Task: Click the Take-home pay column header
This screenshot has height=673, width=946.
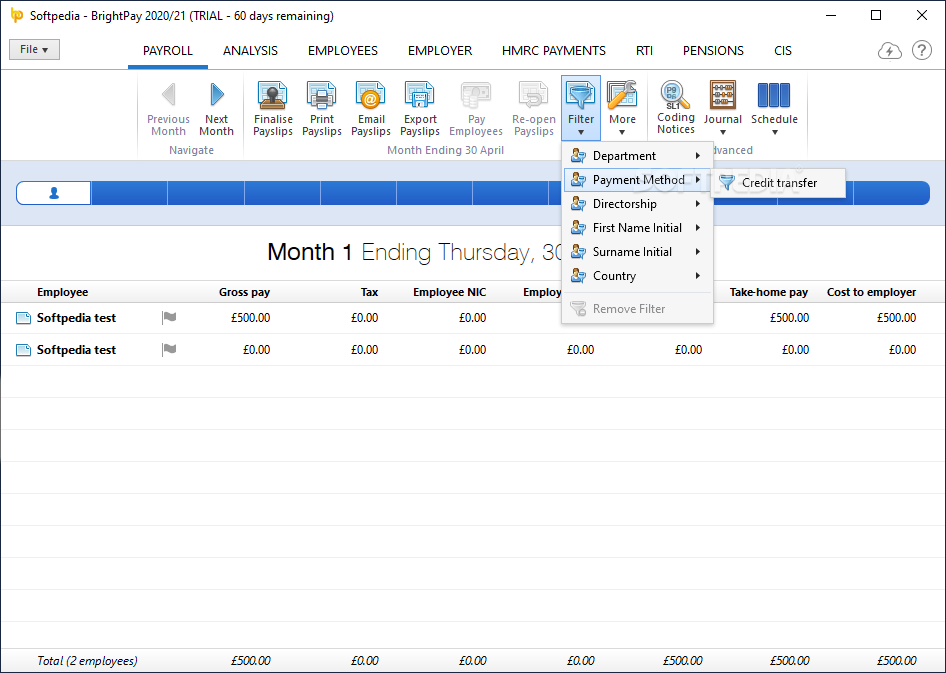Action: click(x=769, y=292)
